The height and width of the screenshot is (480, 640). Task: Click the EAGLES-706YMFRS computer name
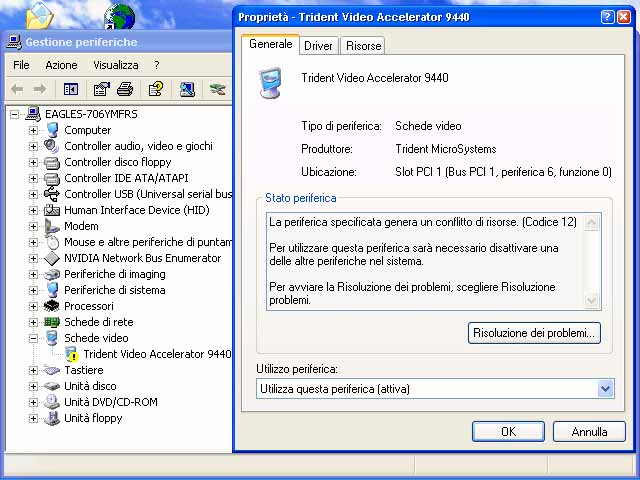click(91, 114)
